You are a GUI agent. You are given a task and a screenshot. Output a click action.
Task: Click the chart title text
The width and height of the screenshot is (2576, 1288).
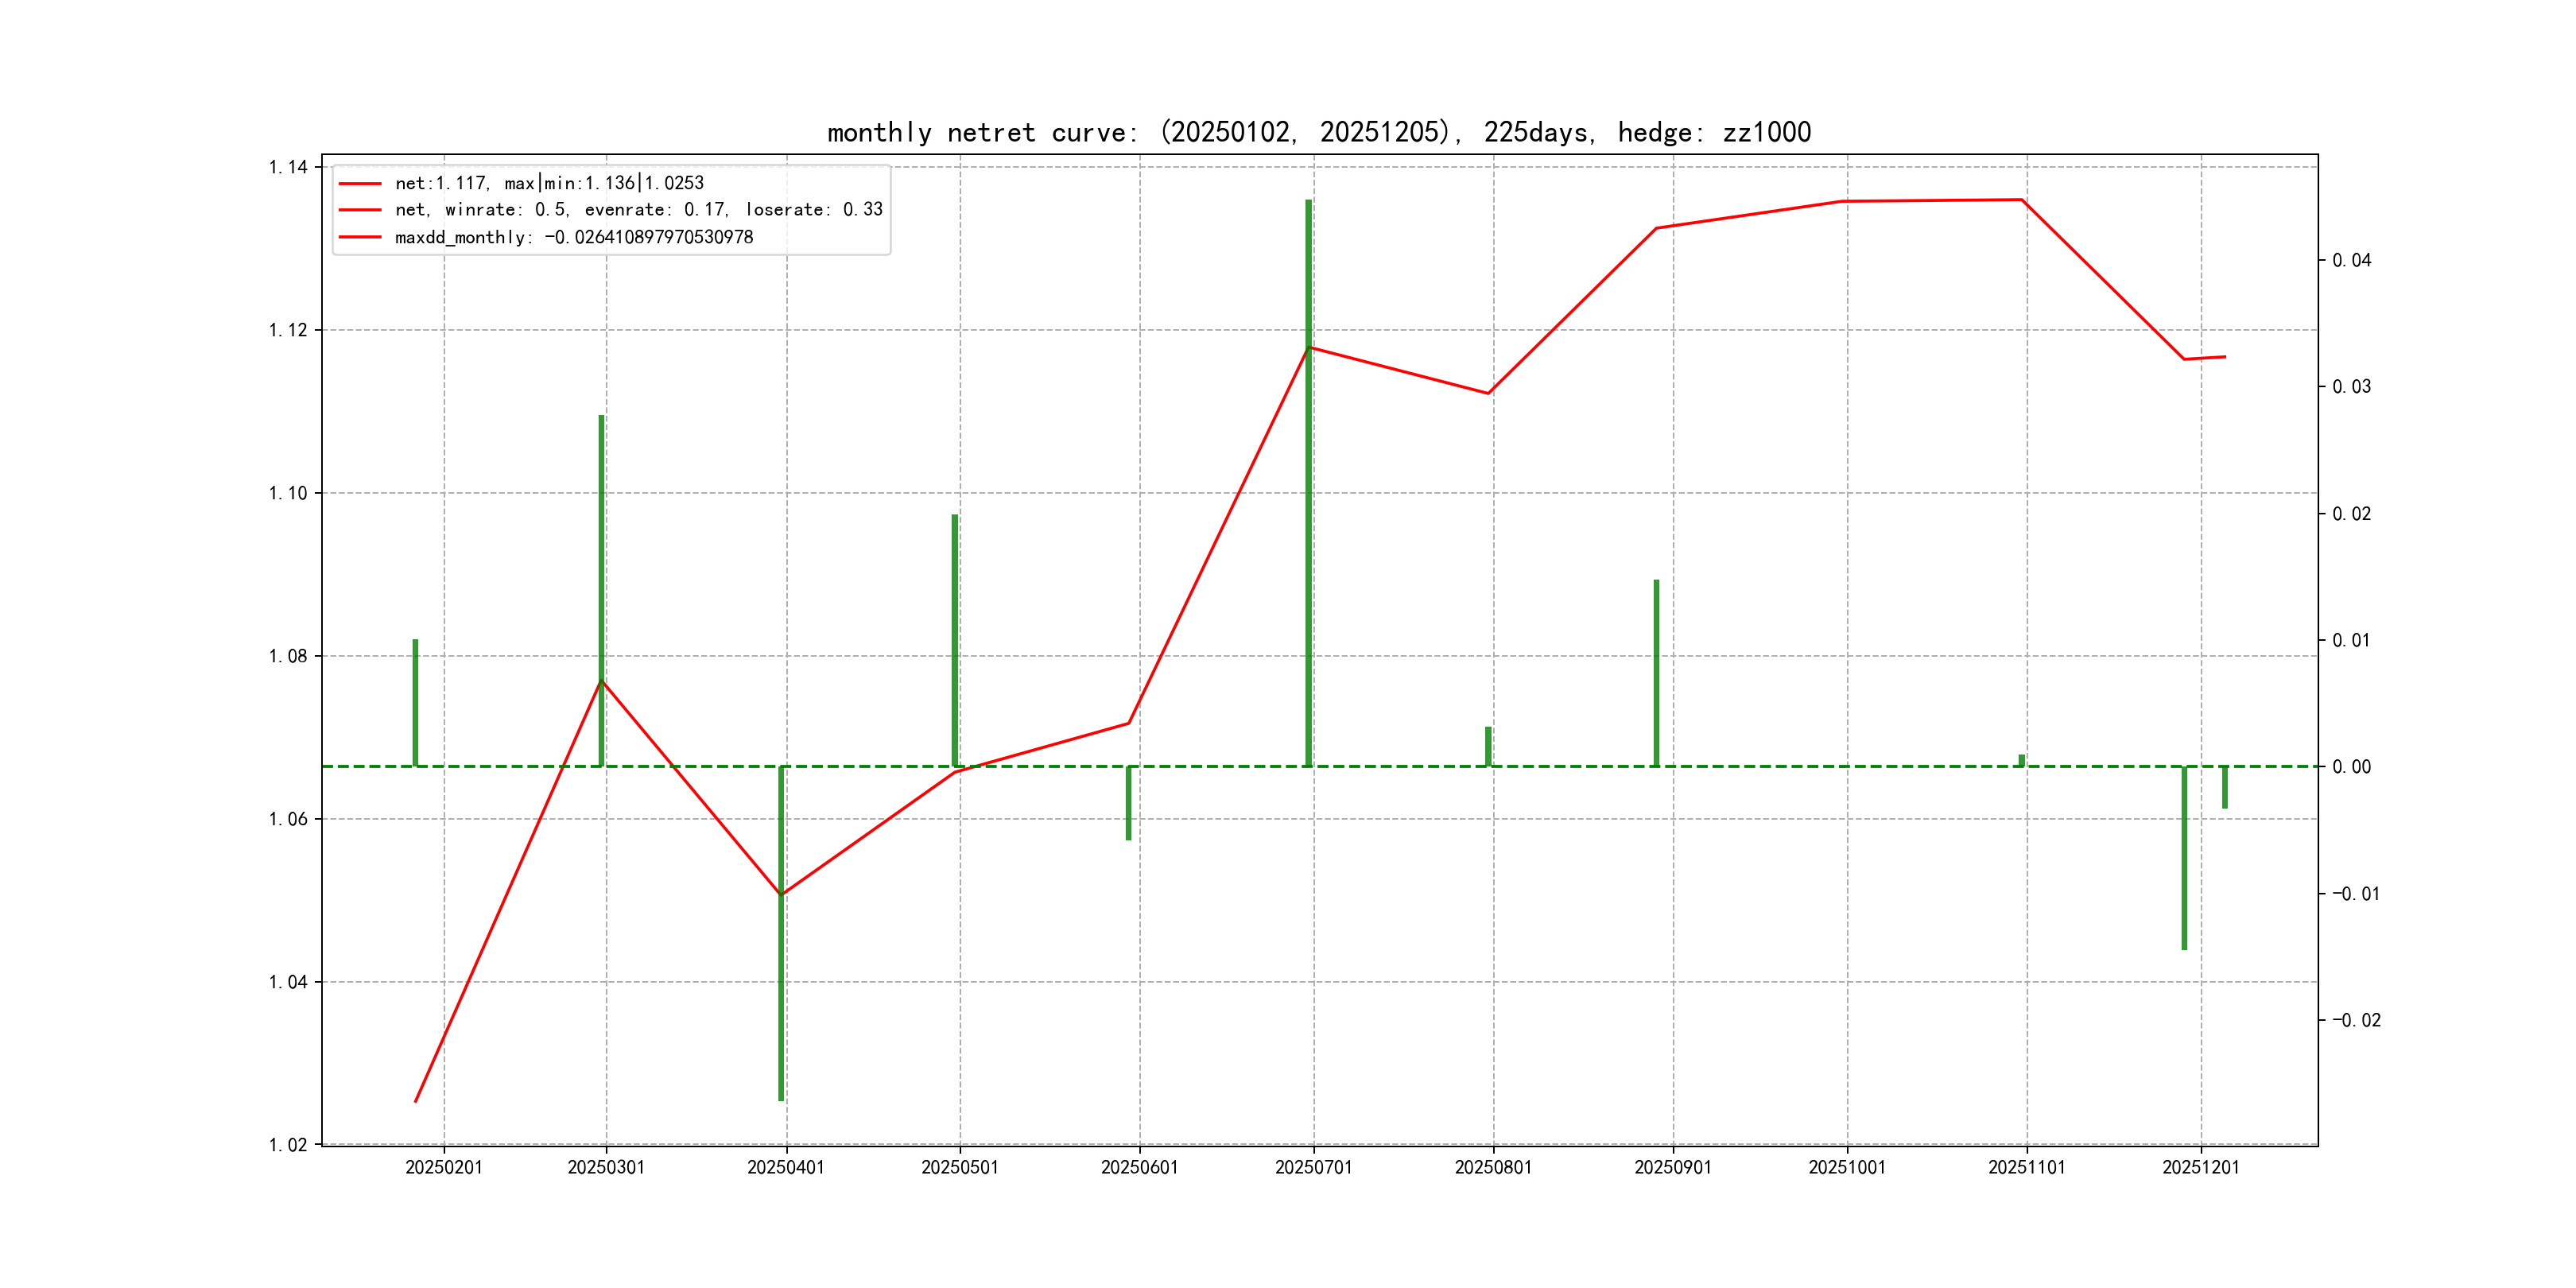coord(1318,132)
